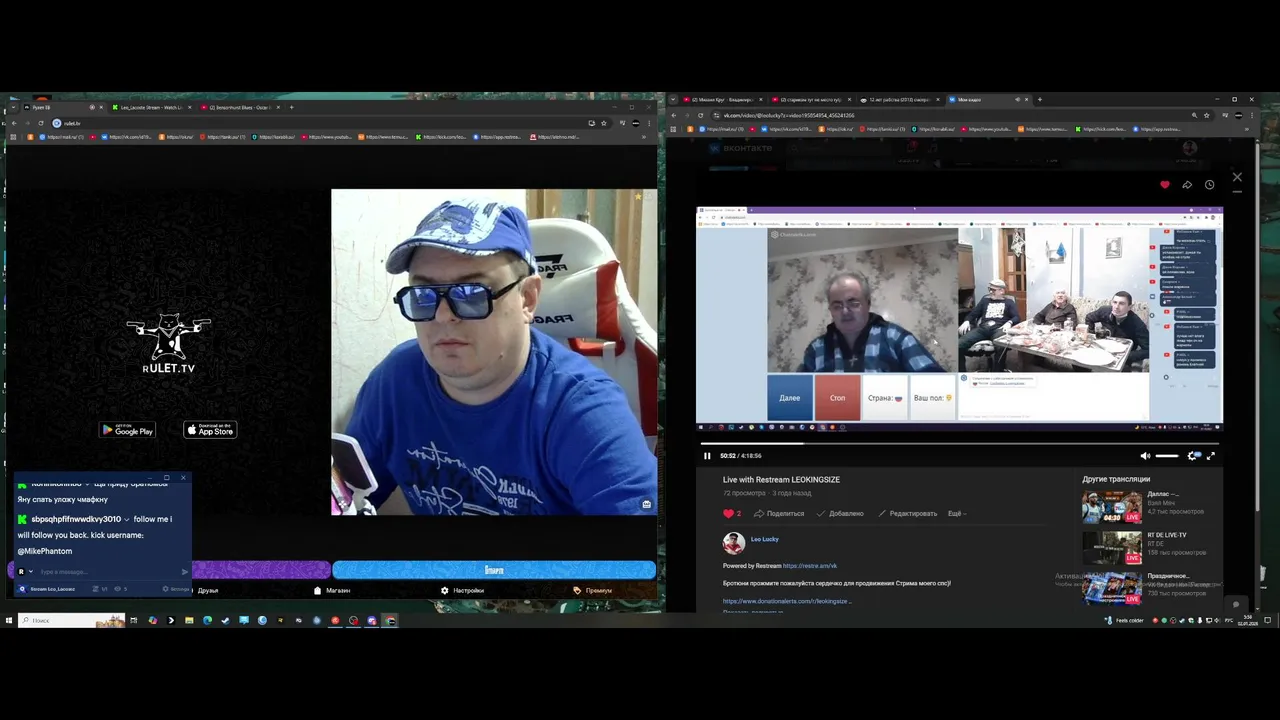Open new tab in right browser
The width and height of the screenshot is (1280, 720).
1040,100
